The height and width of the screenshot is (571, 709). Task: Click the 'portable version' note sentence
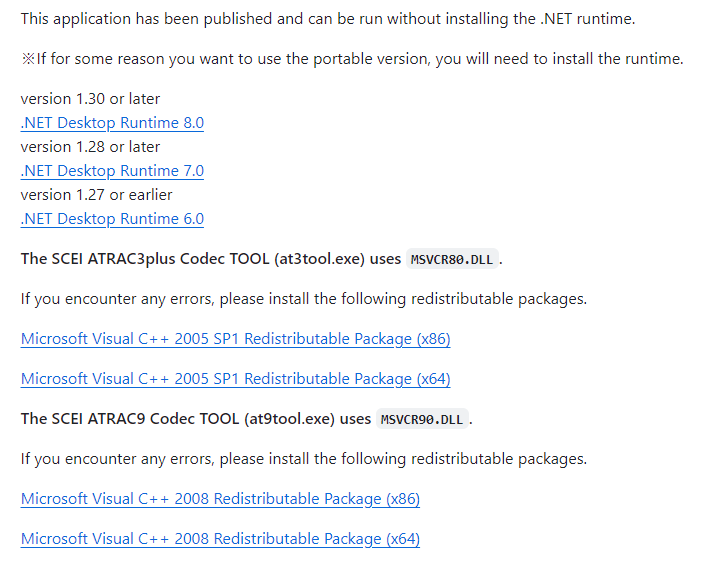coord(352,59)
